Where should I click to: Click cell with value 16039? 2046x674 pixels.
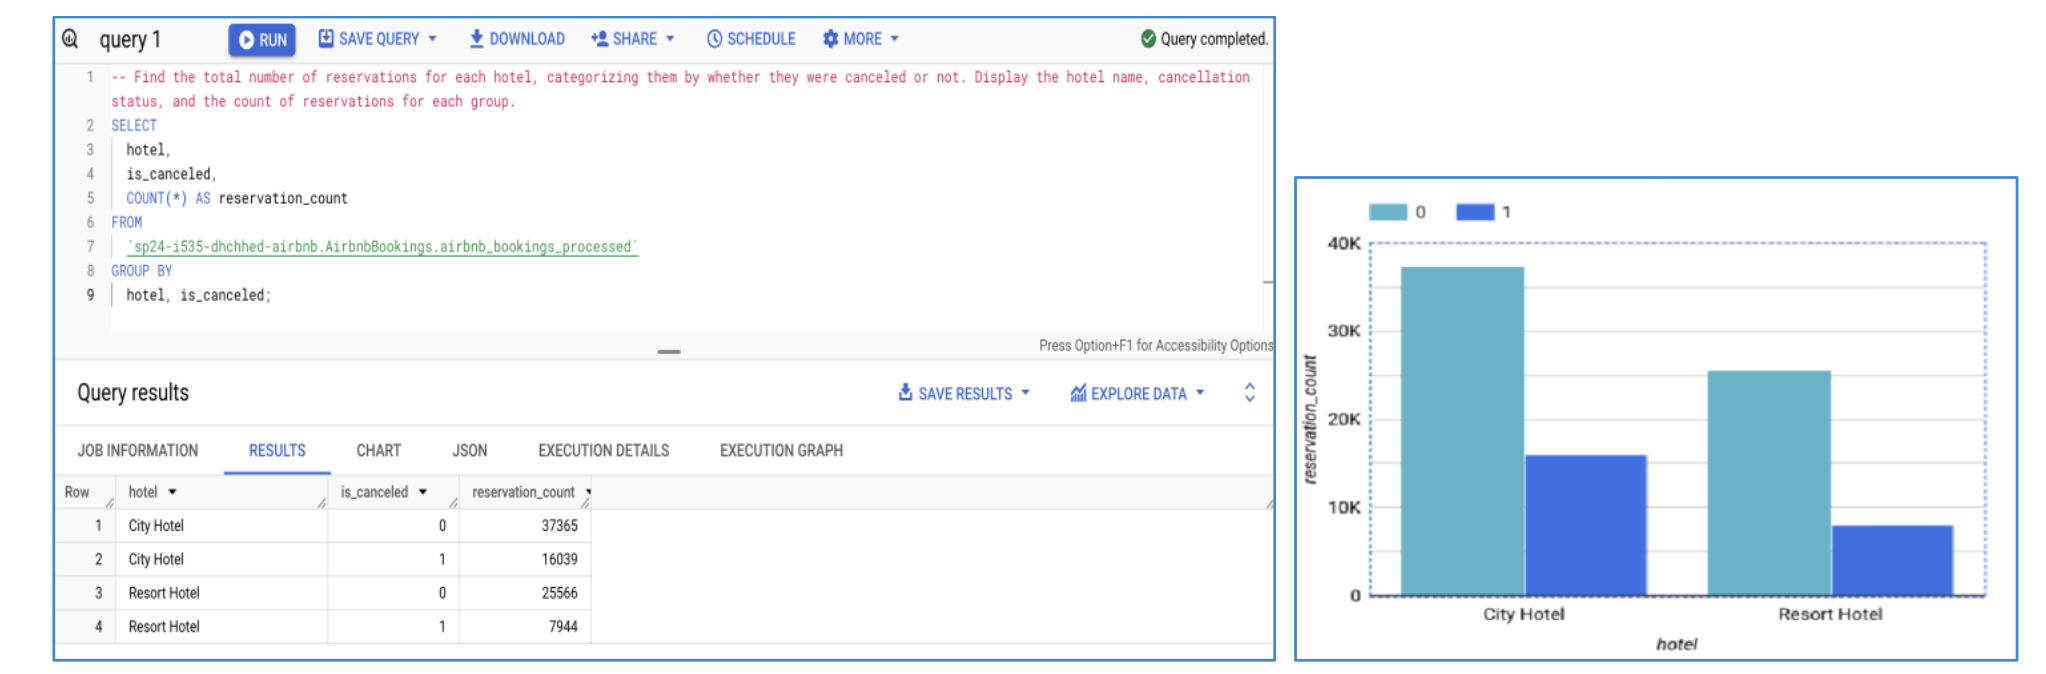560,560
